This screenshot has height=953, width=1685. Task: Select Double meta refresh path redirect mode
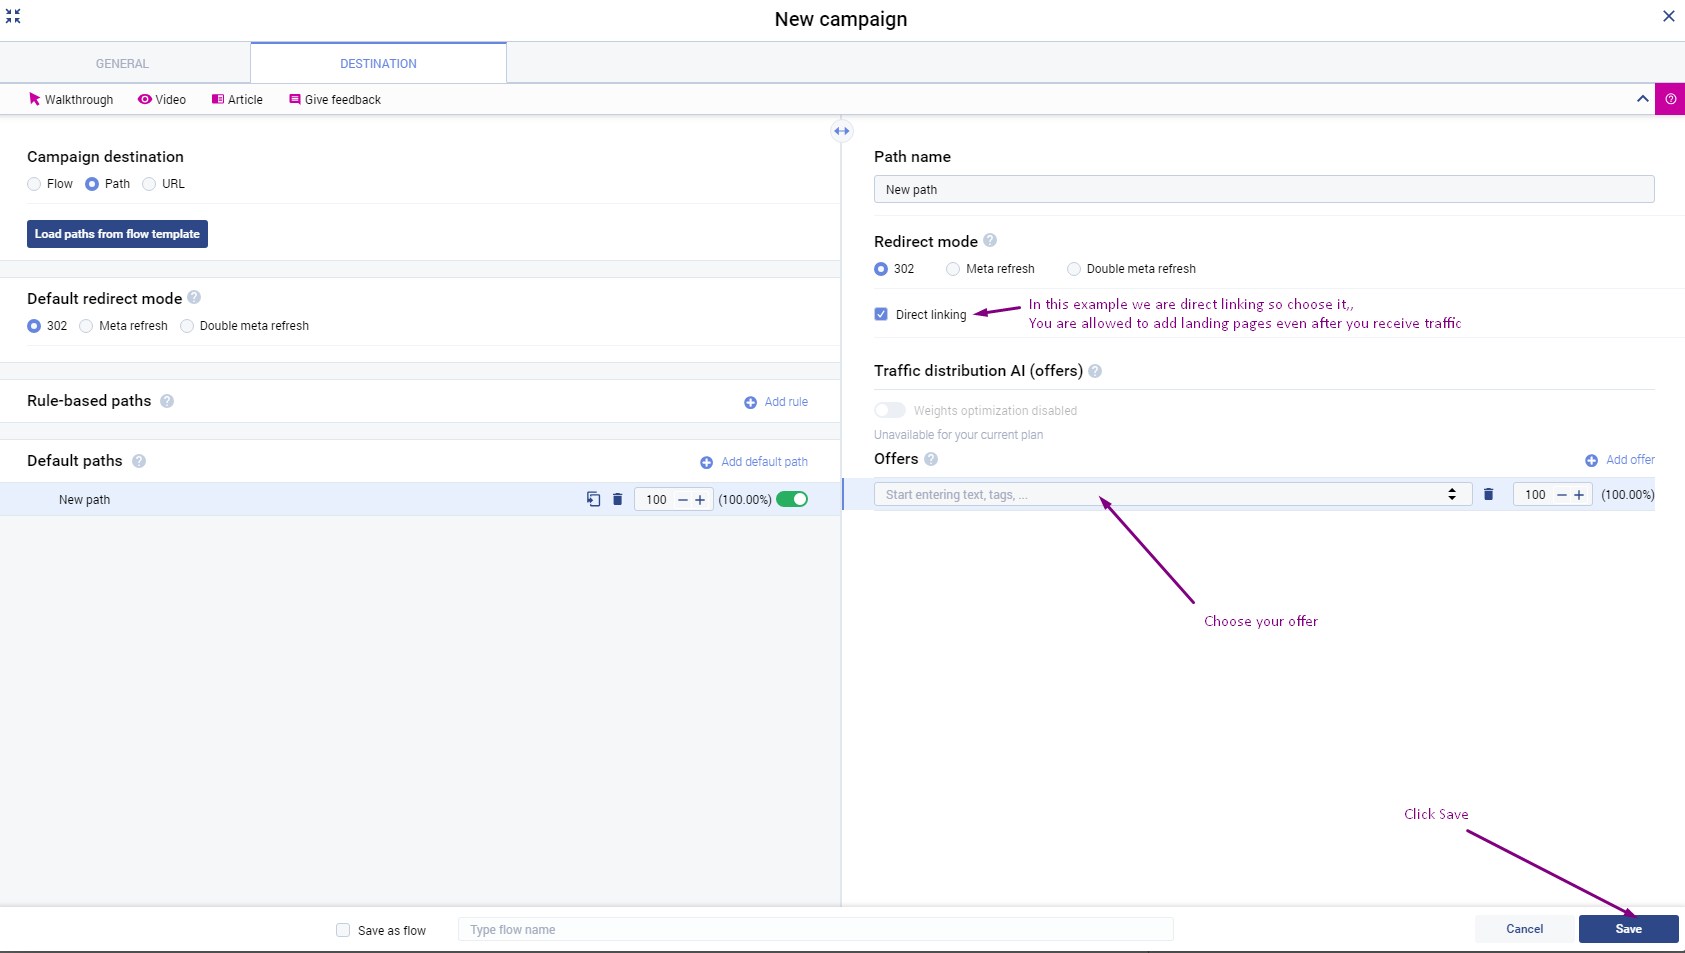[1074, 269]
